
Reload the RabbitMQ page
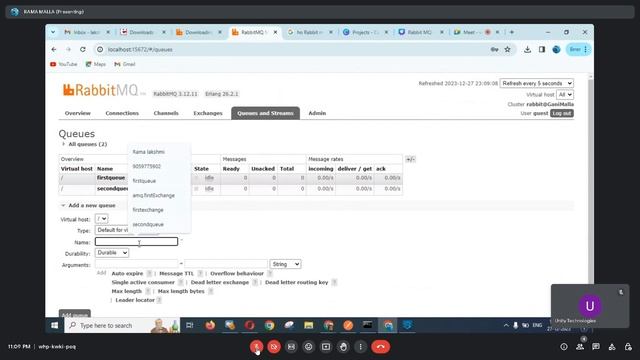(x=83, y=49)
